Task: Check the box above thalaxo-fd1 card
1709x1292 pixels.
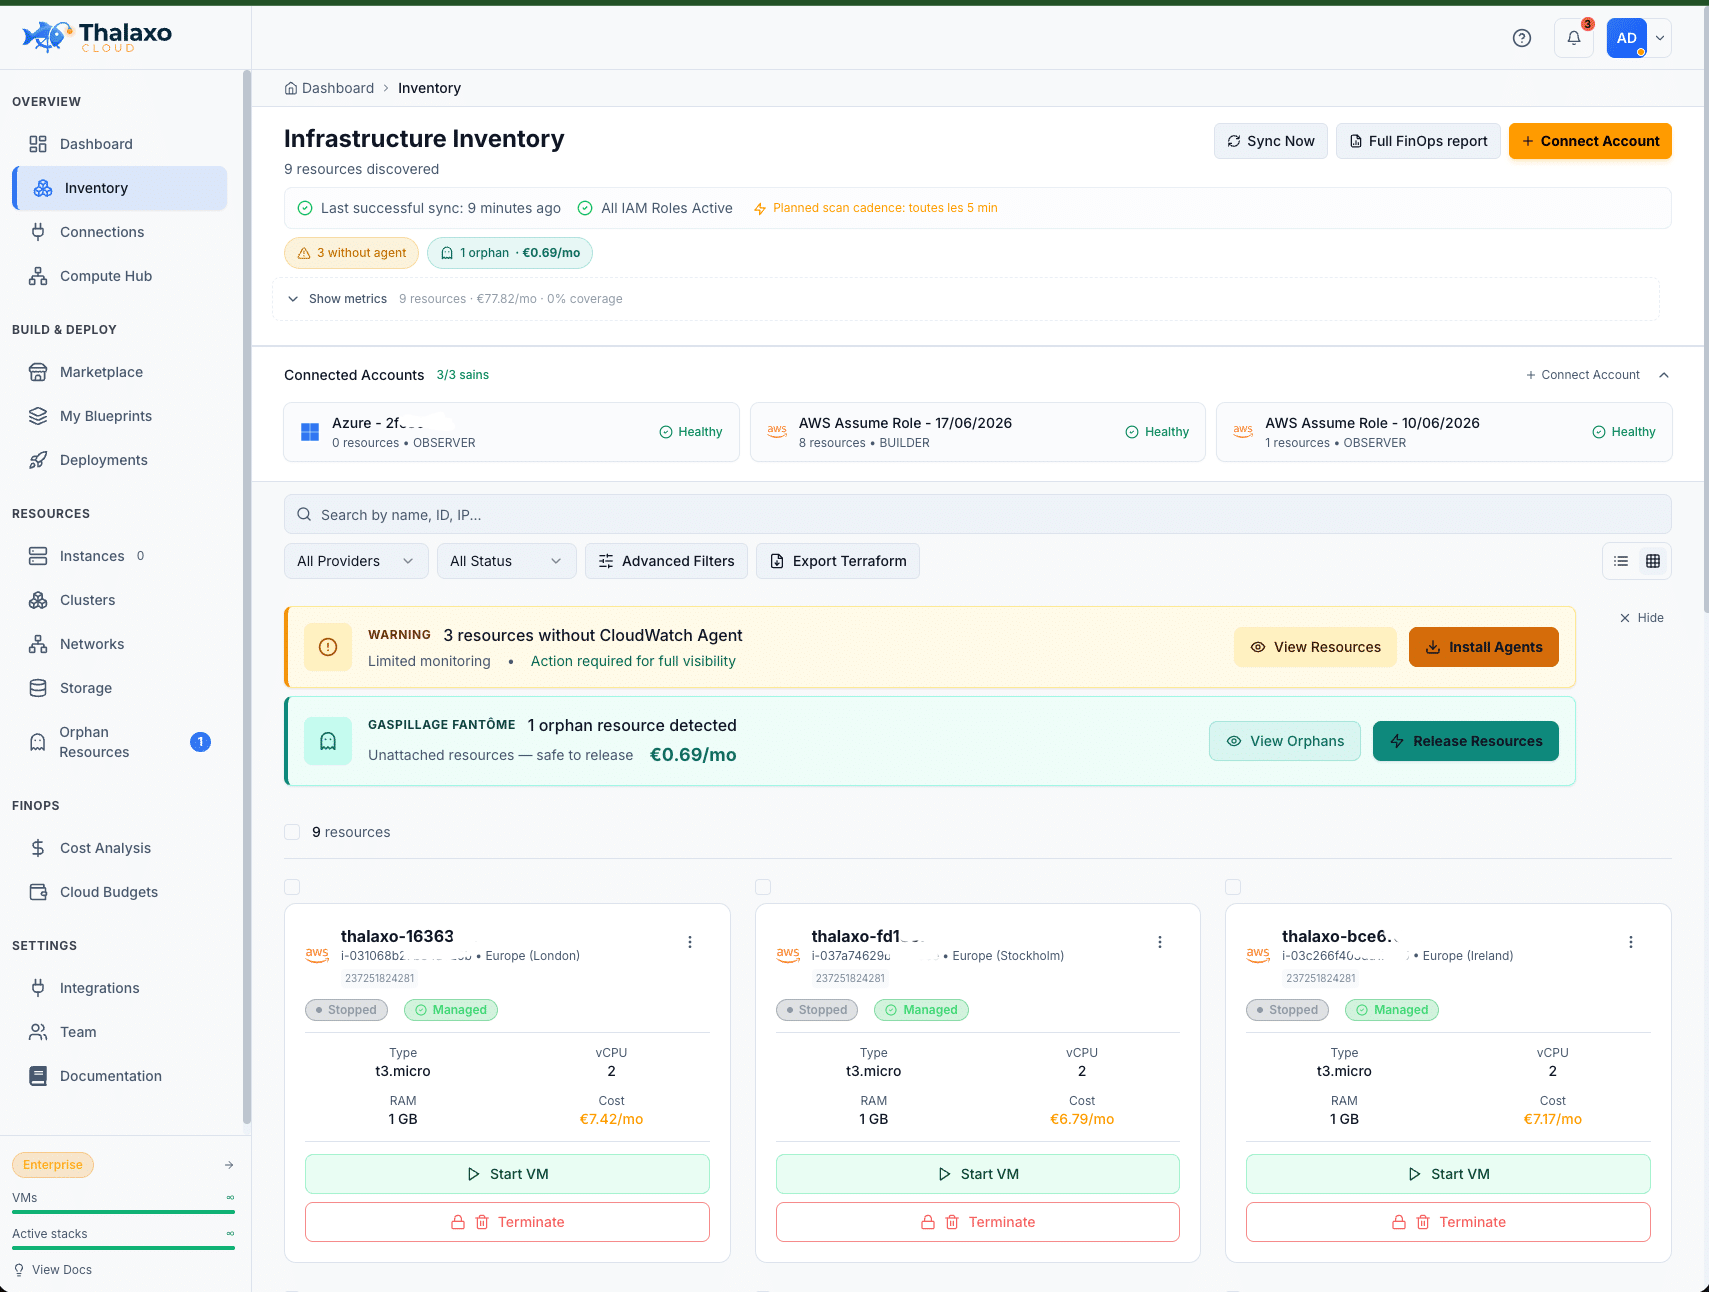Action: (763, 887)
